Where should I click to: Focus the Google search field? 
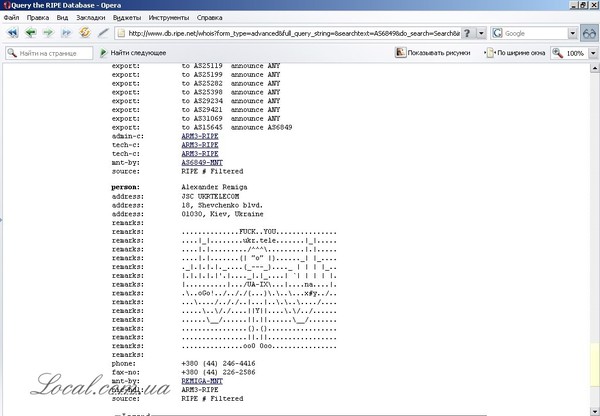pos(535,33)
